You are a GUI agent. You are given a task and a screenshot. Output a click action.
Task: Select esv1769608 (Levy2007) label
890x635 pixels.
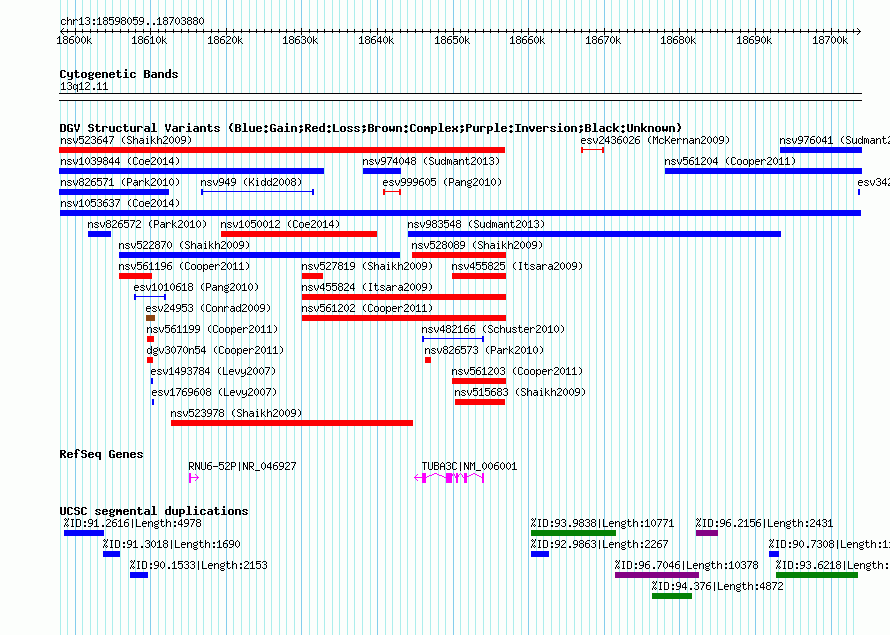pos(215,392)
